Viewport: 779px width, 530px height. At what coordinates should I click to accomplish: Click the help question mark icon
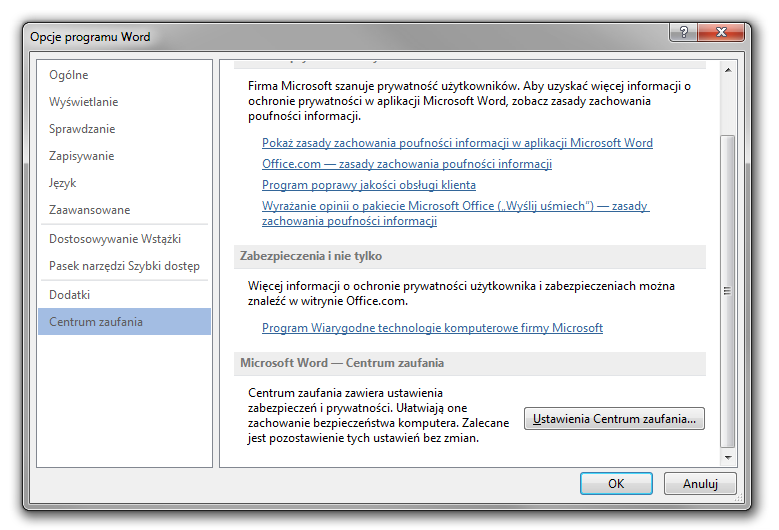tap(684, 32)
